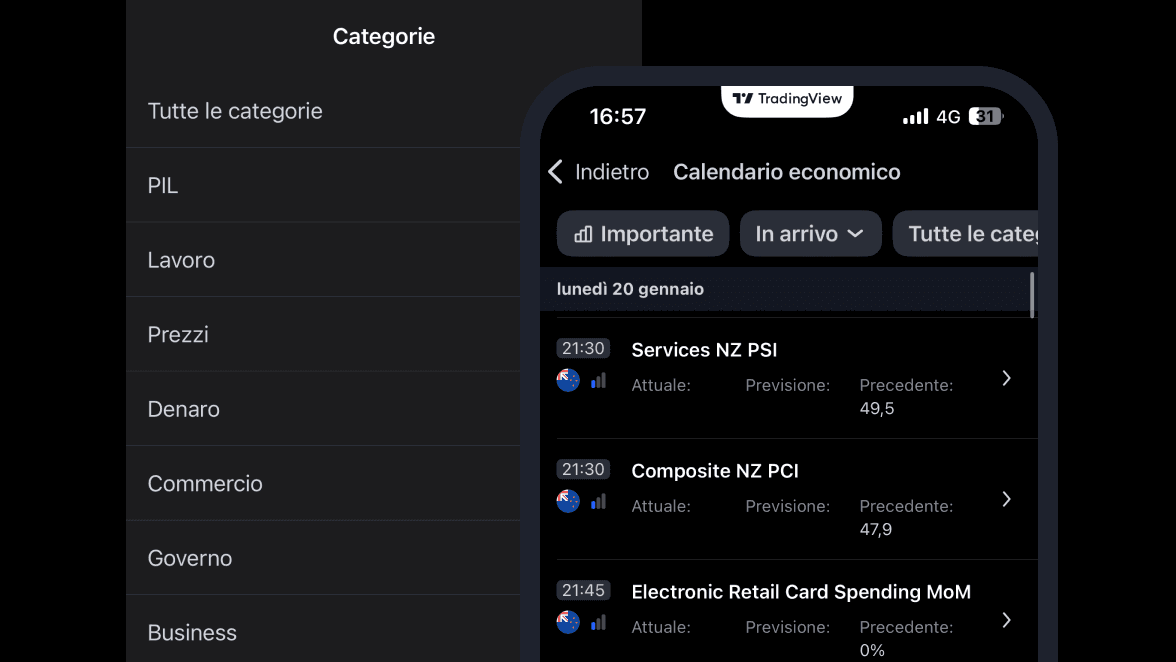1176x662 pixels.
Task: Click importance bars icon for Composite NZ PCI
Action: tap(598, 501)
